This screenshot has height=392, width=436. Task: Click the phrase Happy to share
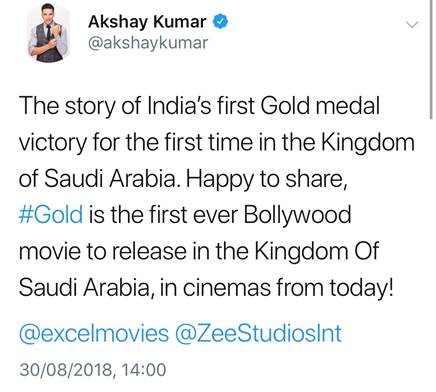(264, 179)
